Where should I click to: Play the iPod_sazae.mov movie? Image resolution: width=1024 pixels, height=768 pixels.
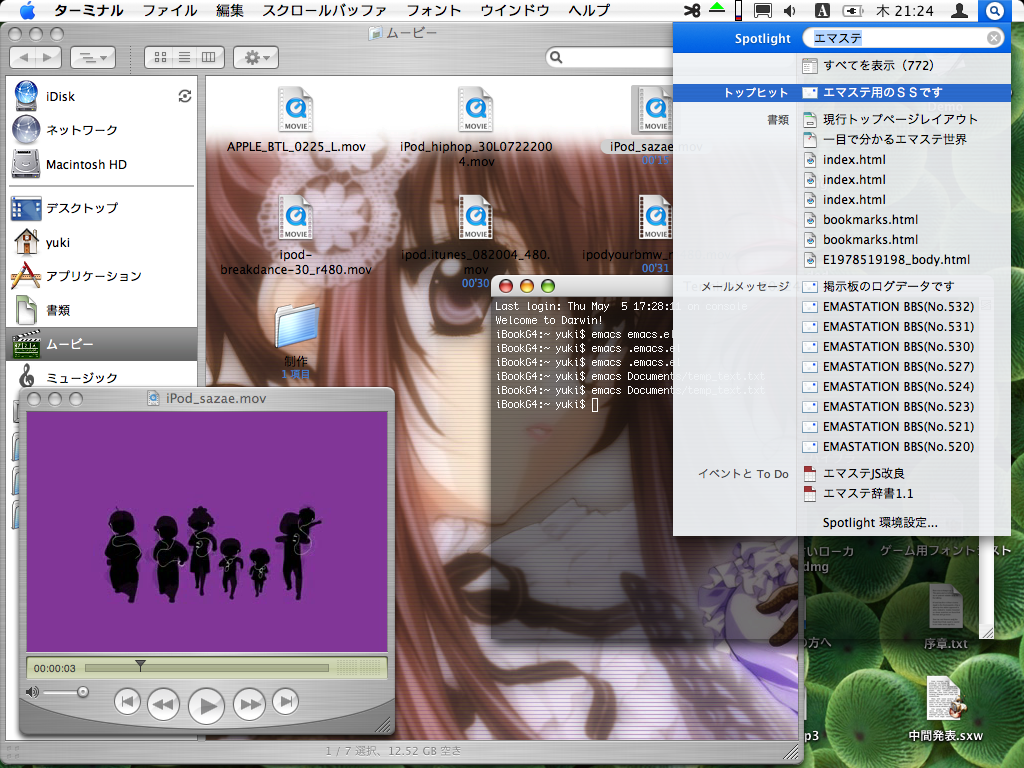click(x=206, y=705)
